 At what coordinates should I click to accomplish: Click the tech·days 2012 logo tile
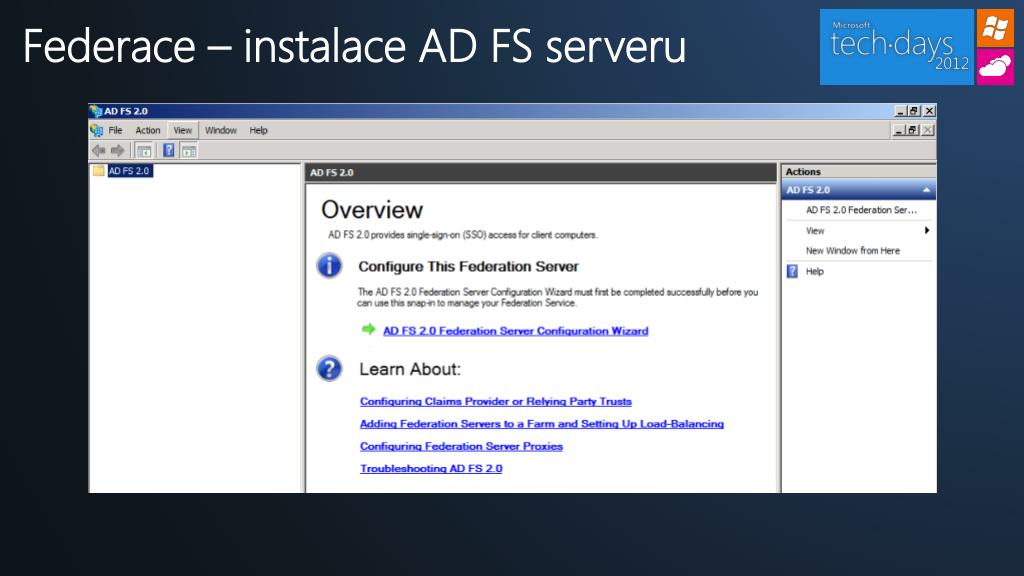coord(897,47)
